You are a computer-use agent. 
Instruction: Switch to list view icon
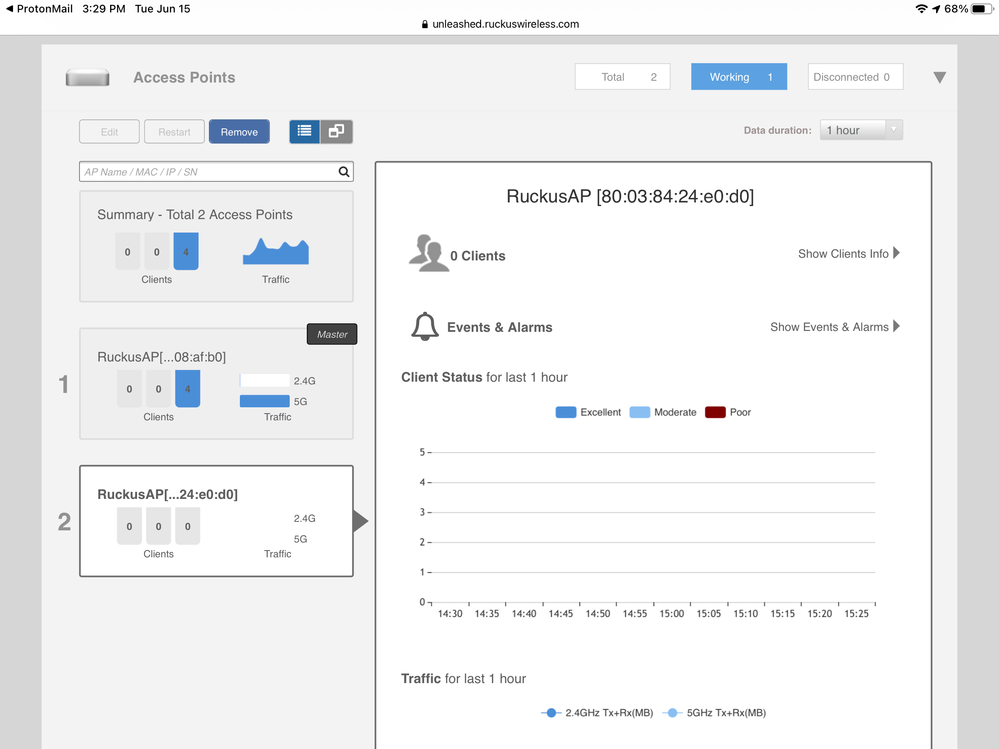point(305,131)
